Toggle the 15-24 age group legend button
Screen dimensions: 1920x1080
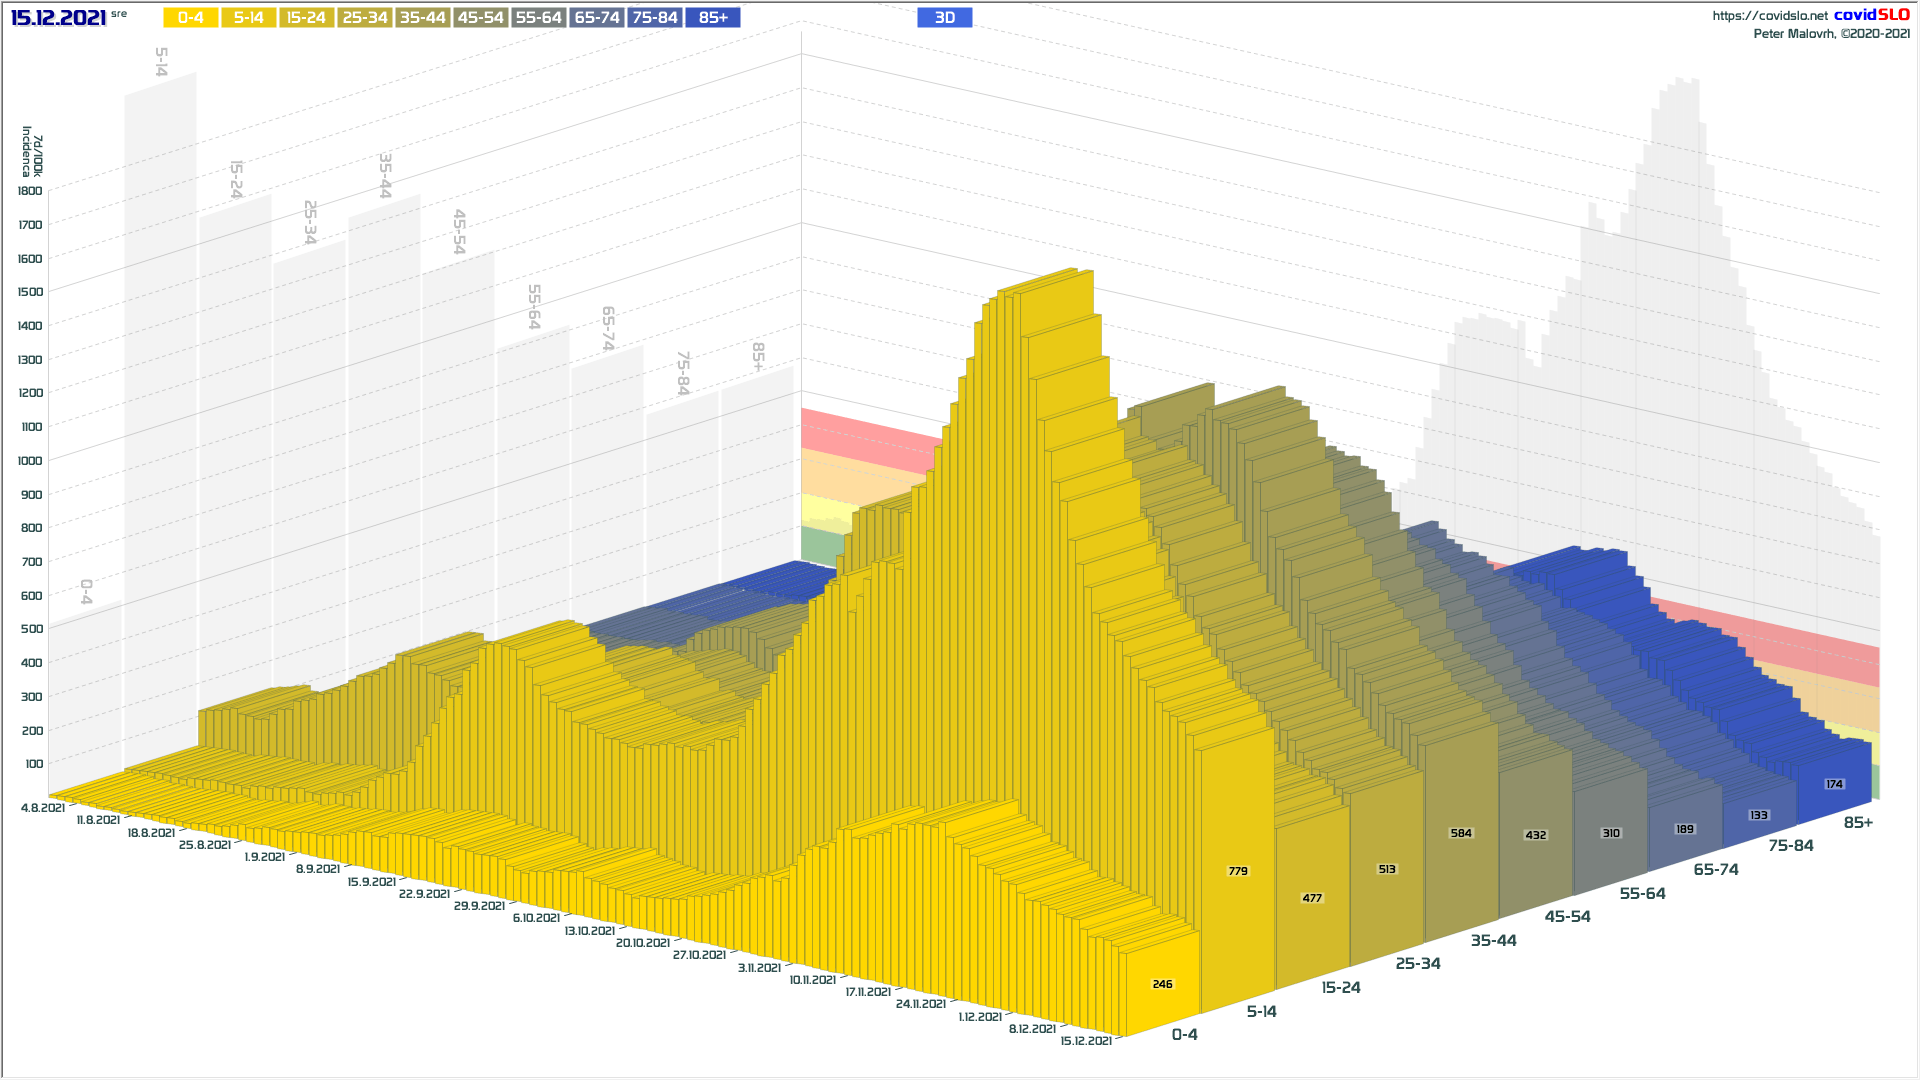point(306,18)
